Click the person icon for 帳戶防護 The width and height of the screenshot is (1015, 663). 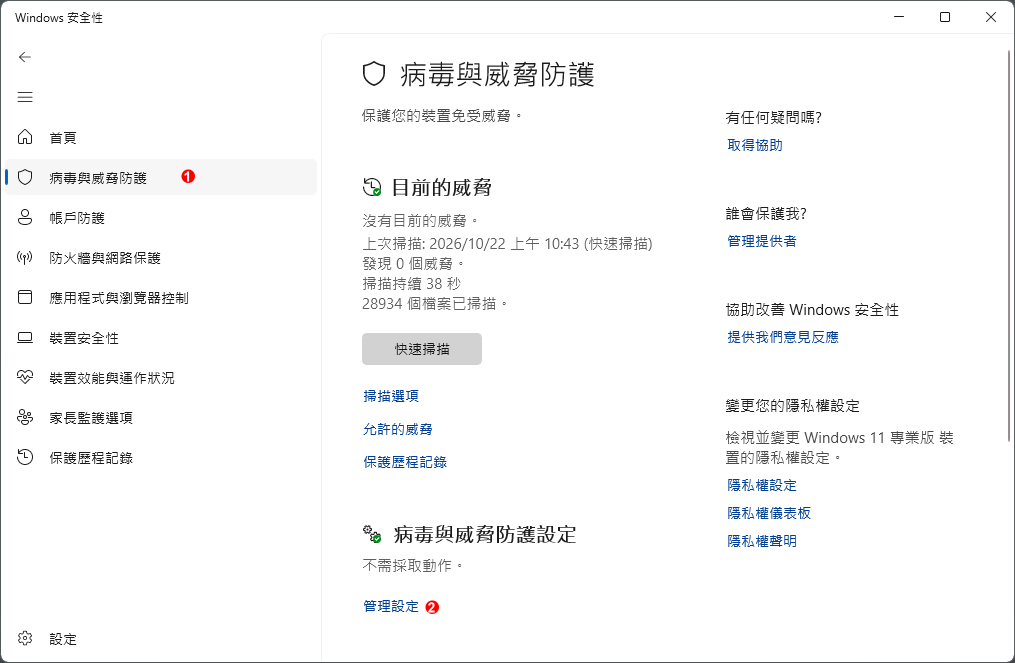pyautogui.click(x=25, y=218)
